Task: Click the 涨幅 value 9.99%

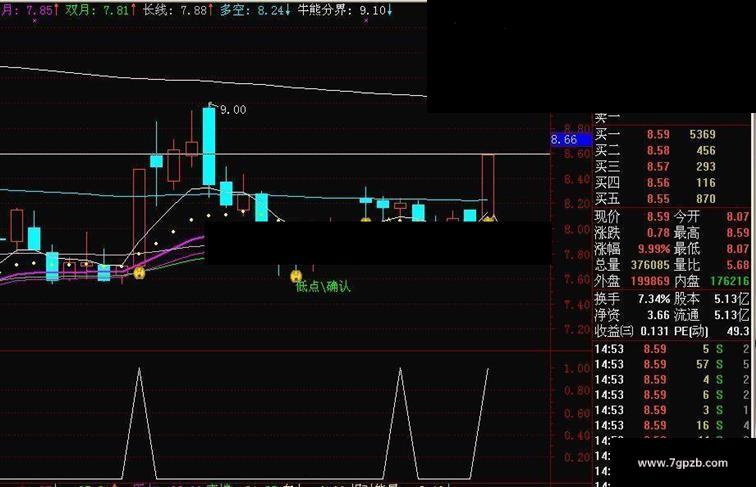Action: click(654, 249)
